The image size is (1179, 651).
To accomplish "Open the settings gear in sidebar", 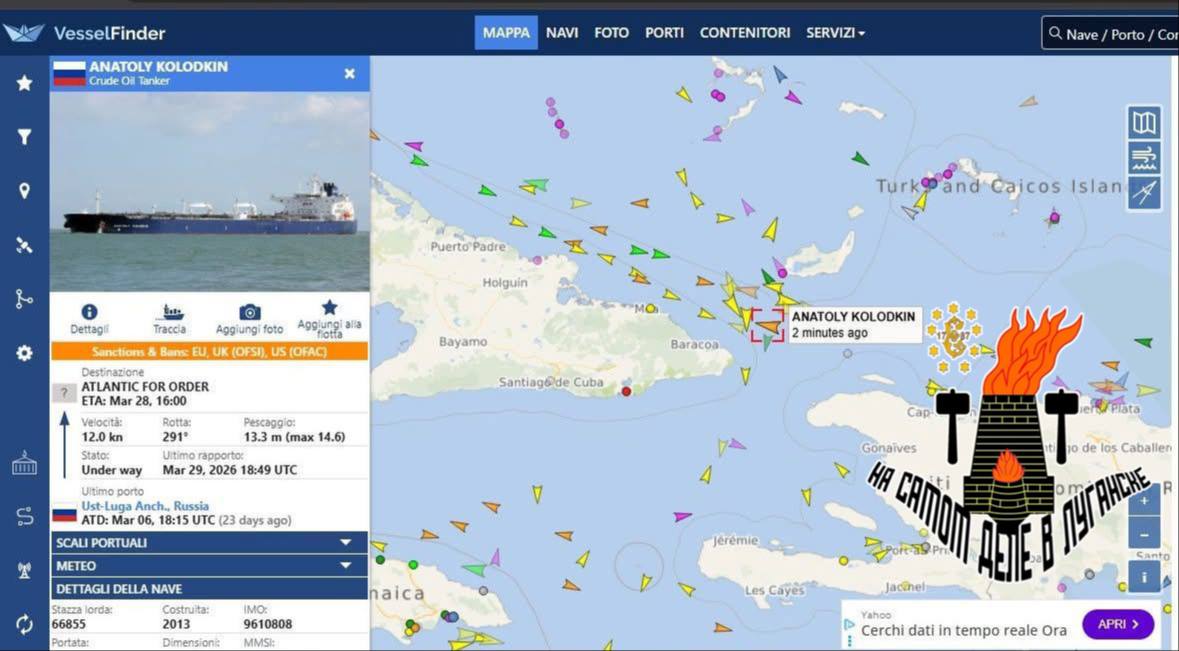I will point(24,353).
